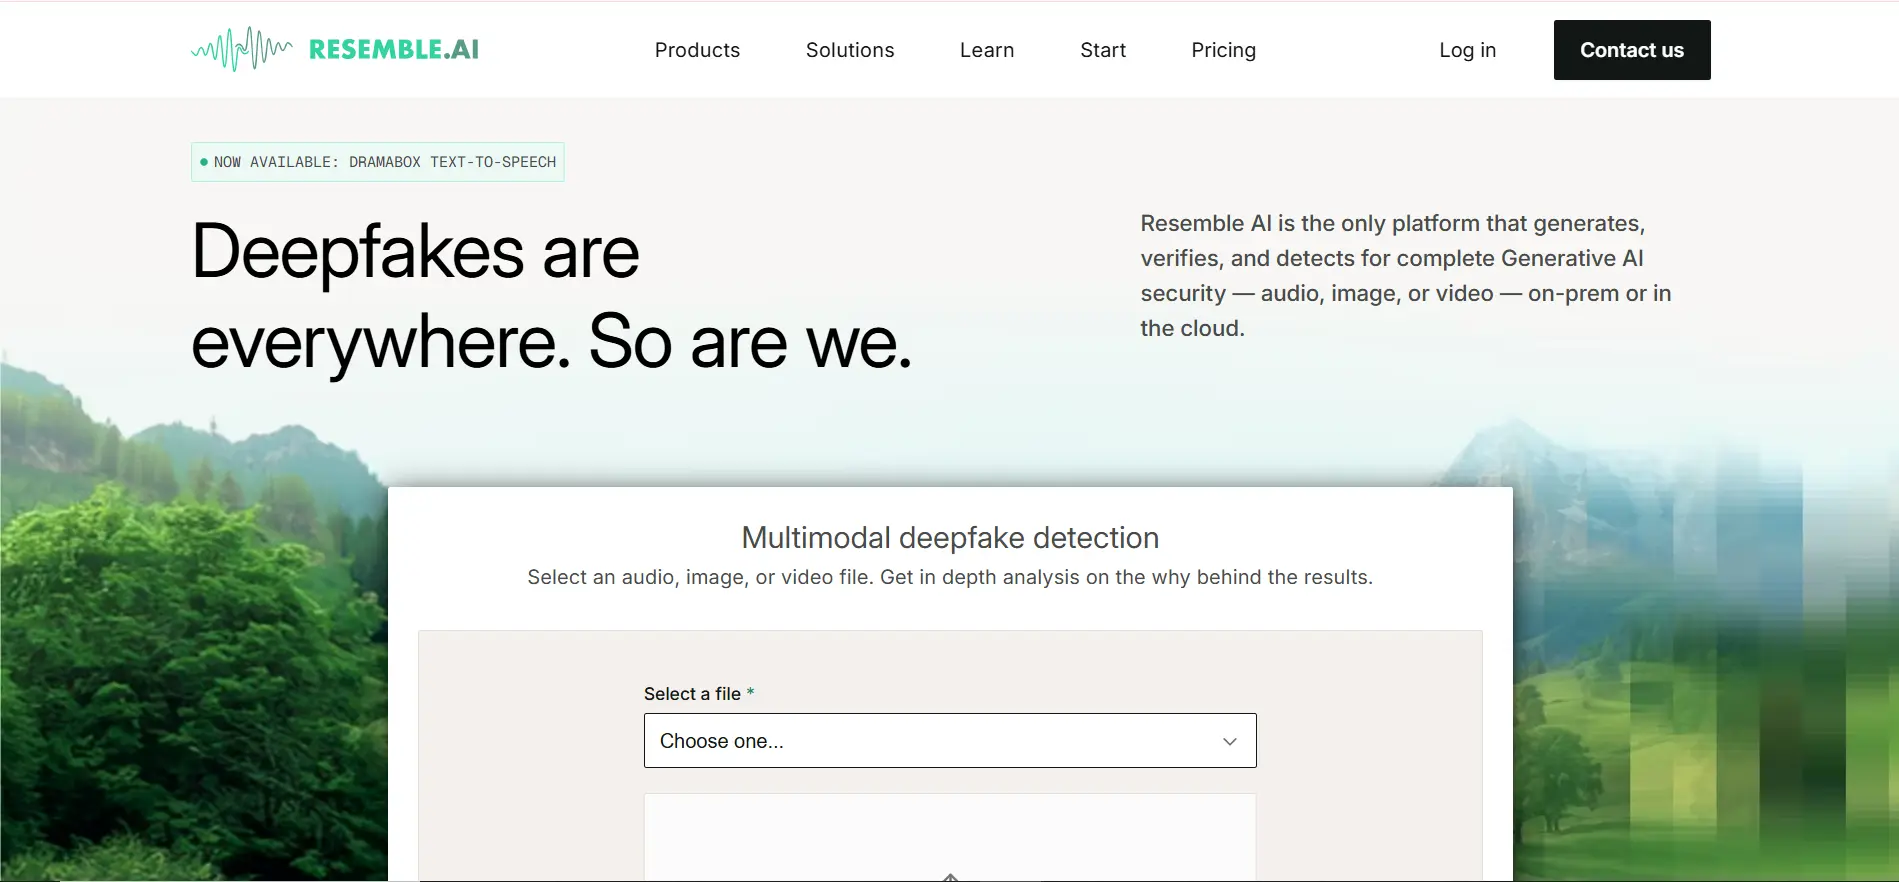Open the Select a file dropdown

(950, 741)
